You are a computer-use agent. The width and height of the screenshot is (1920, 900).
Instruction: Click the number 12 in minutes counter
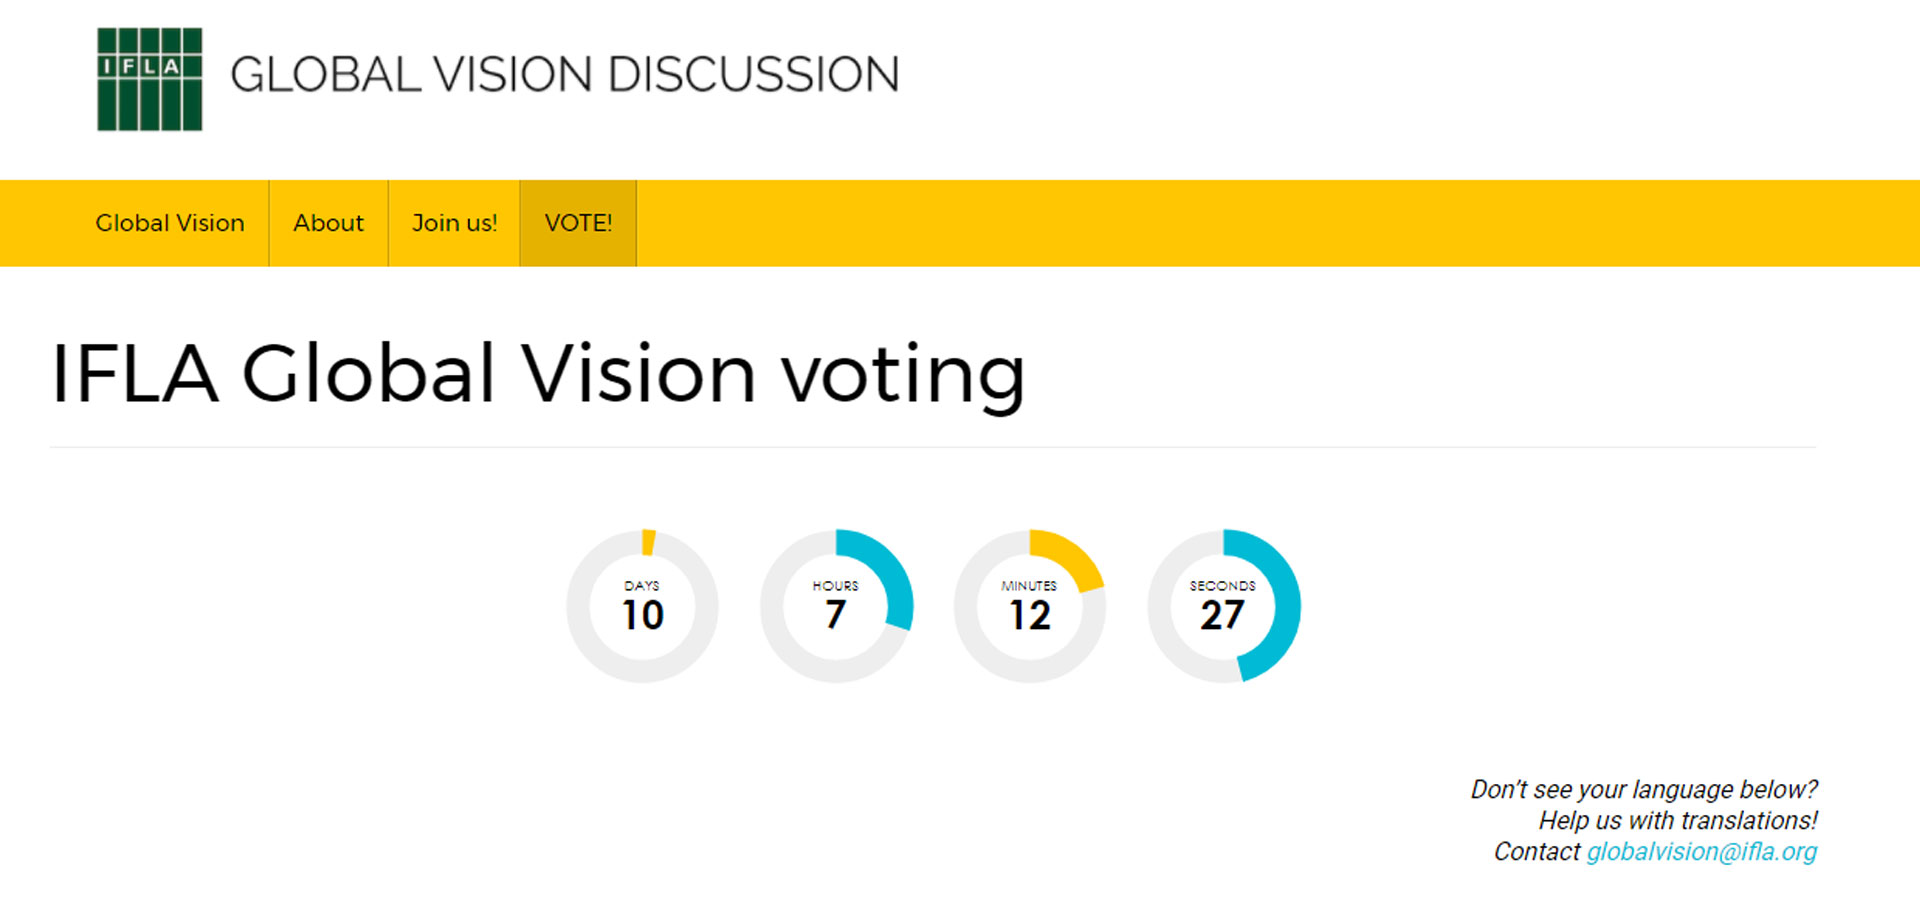click(1030, 616)
